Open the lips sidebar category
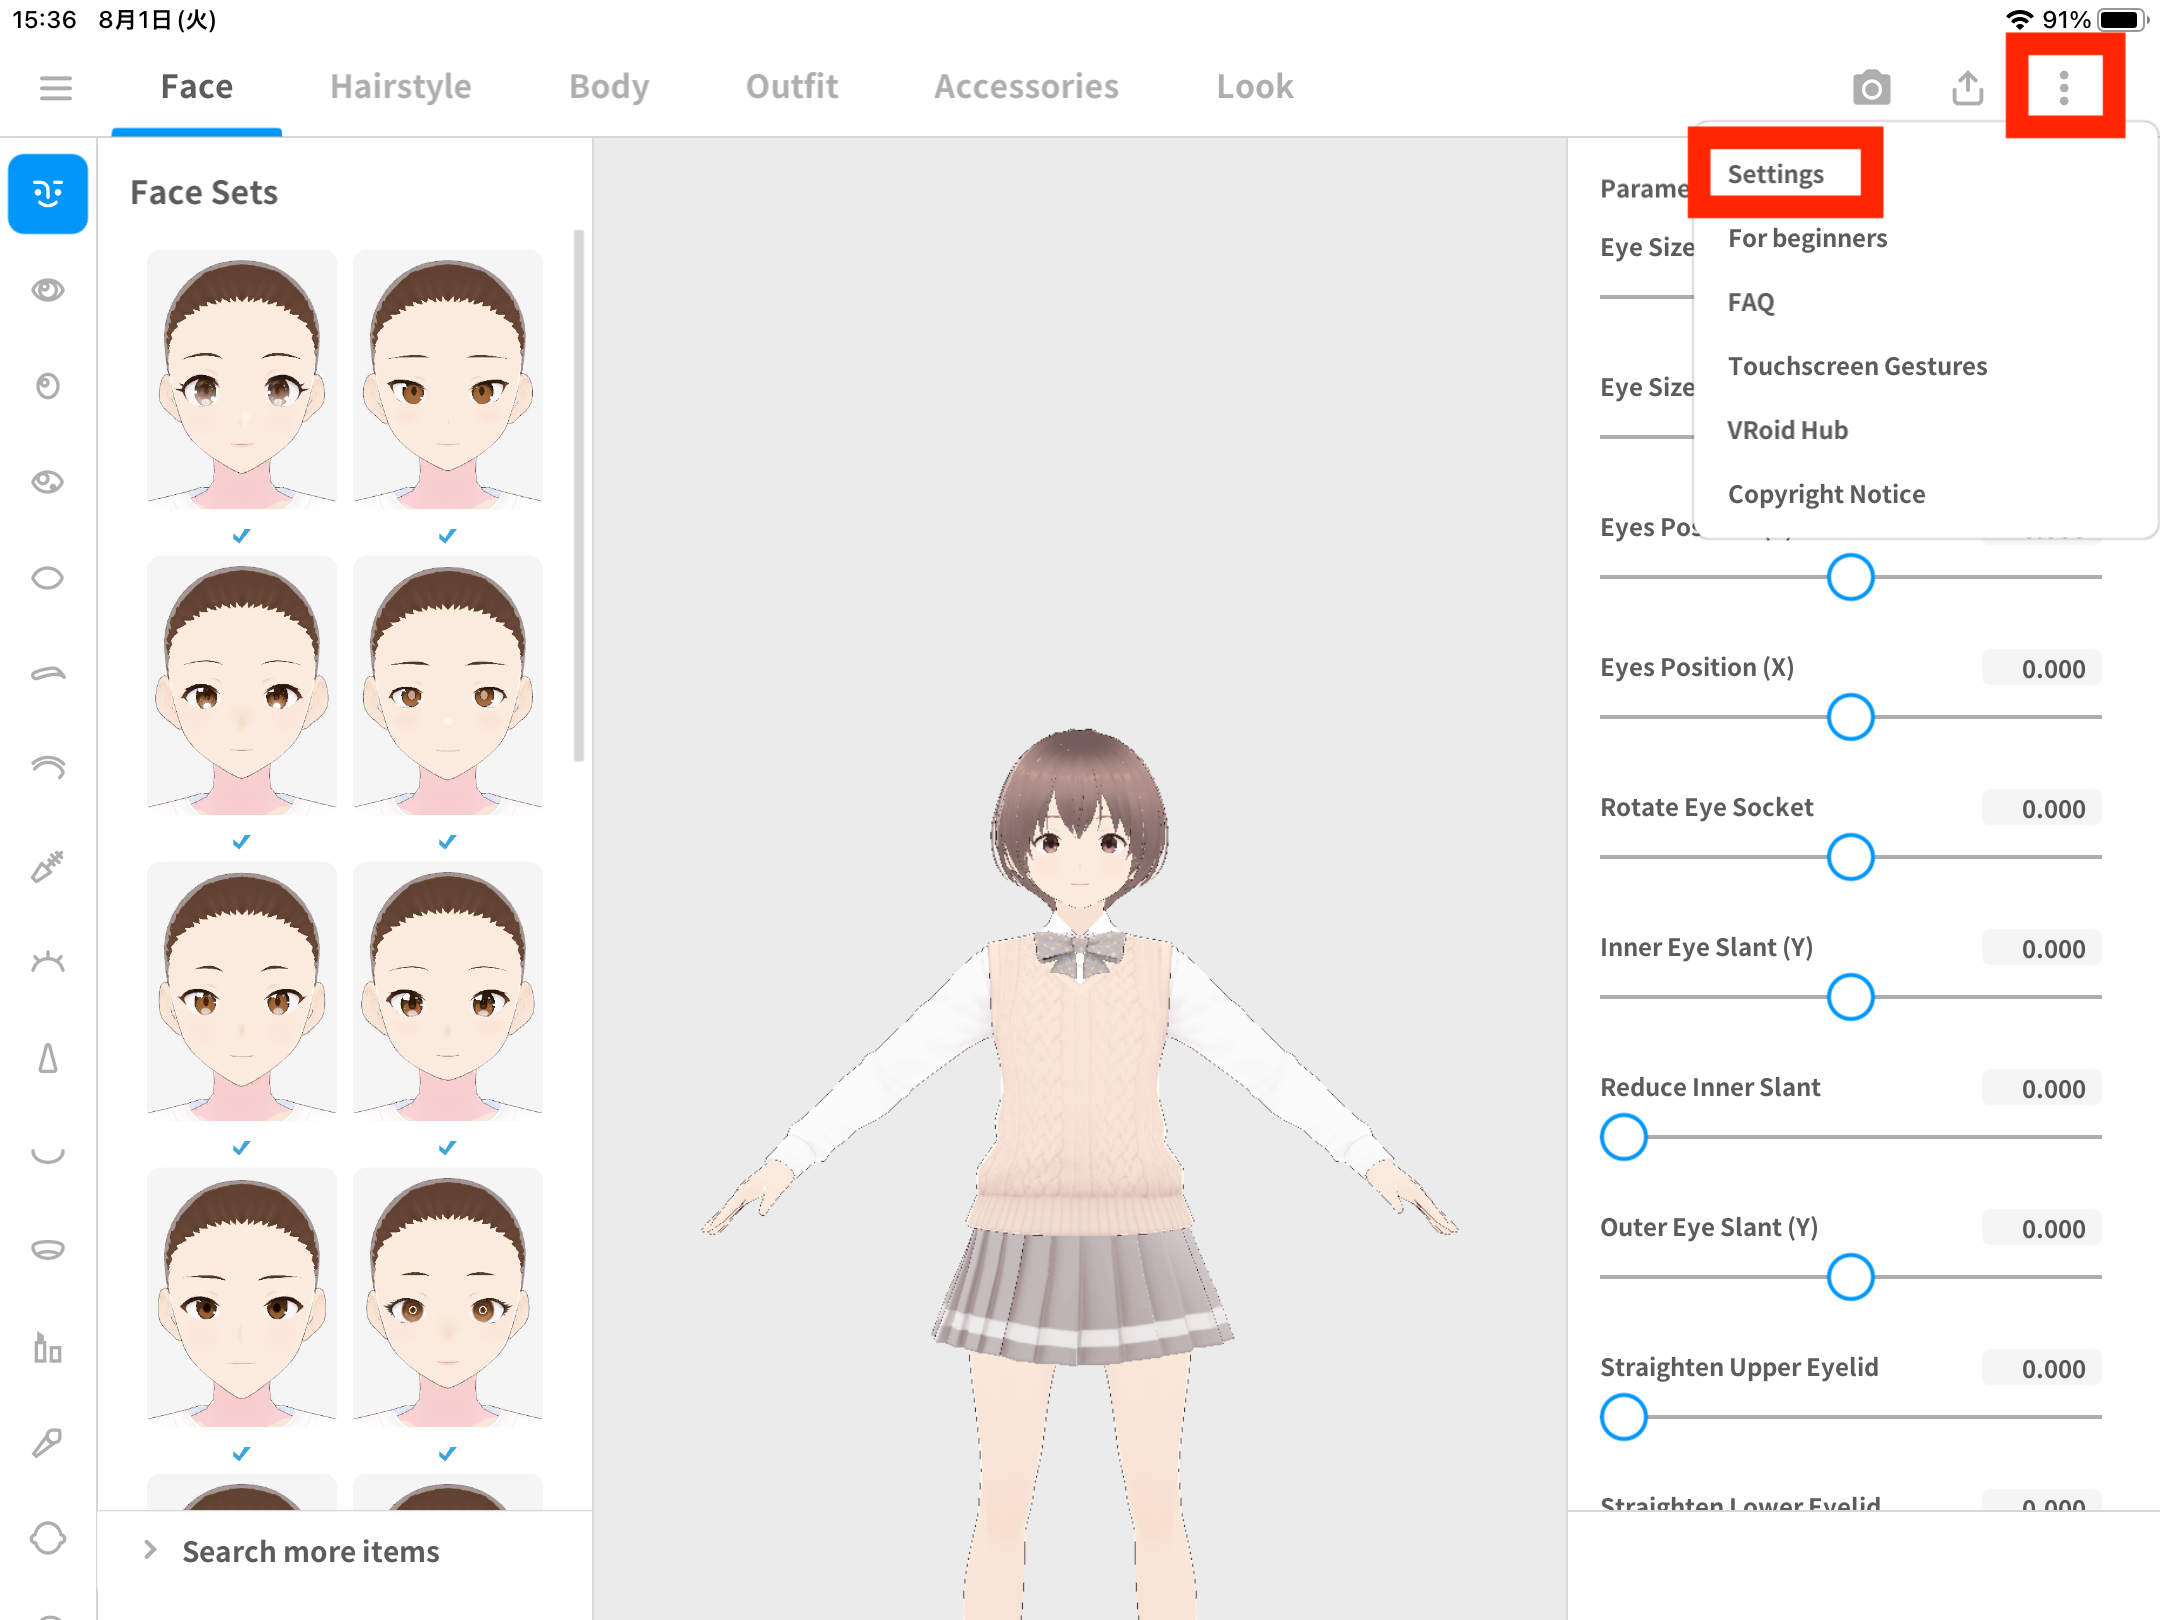 (x=48, y=1250)
